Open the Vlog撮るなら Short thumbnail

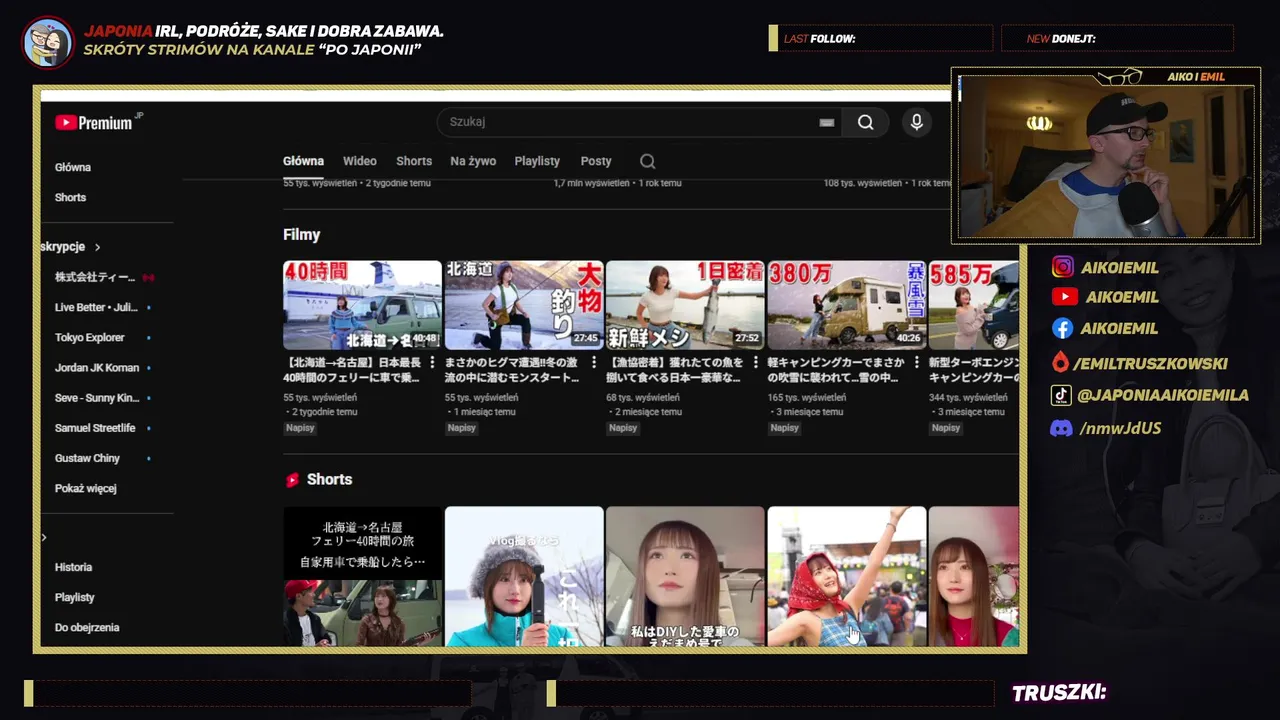524,576
